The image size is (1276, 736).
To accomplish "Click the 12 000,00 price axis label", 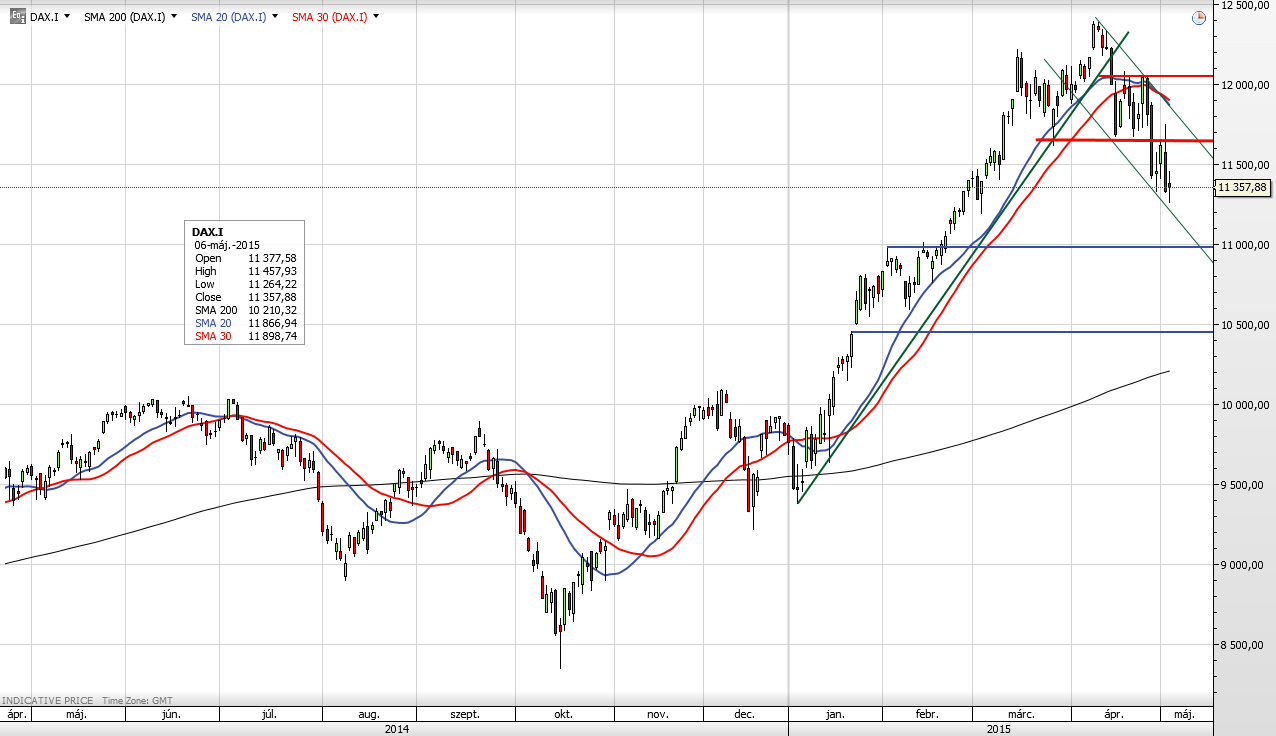I will [x=1243, y=85].
